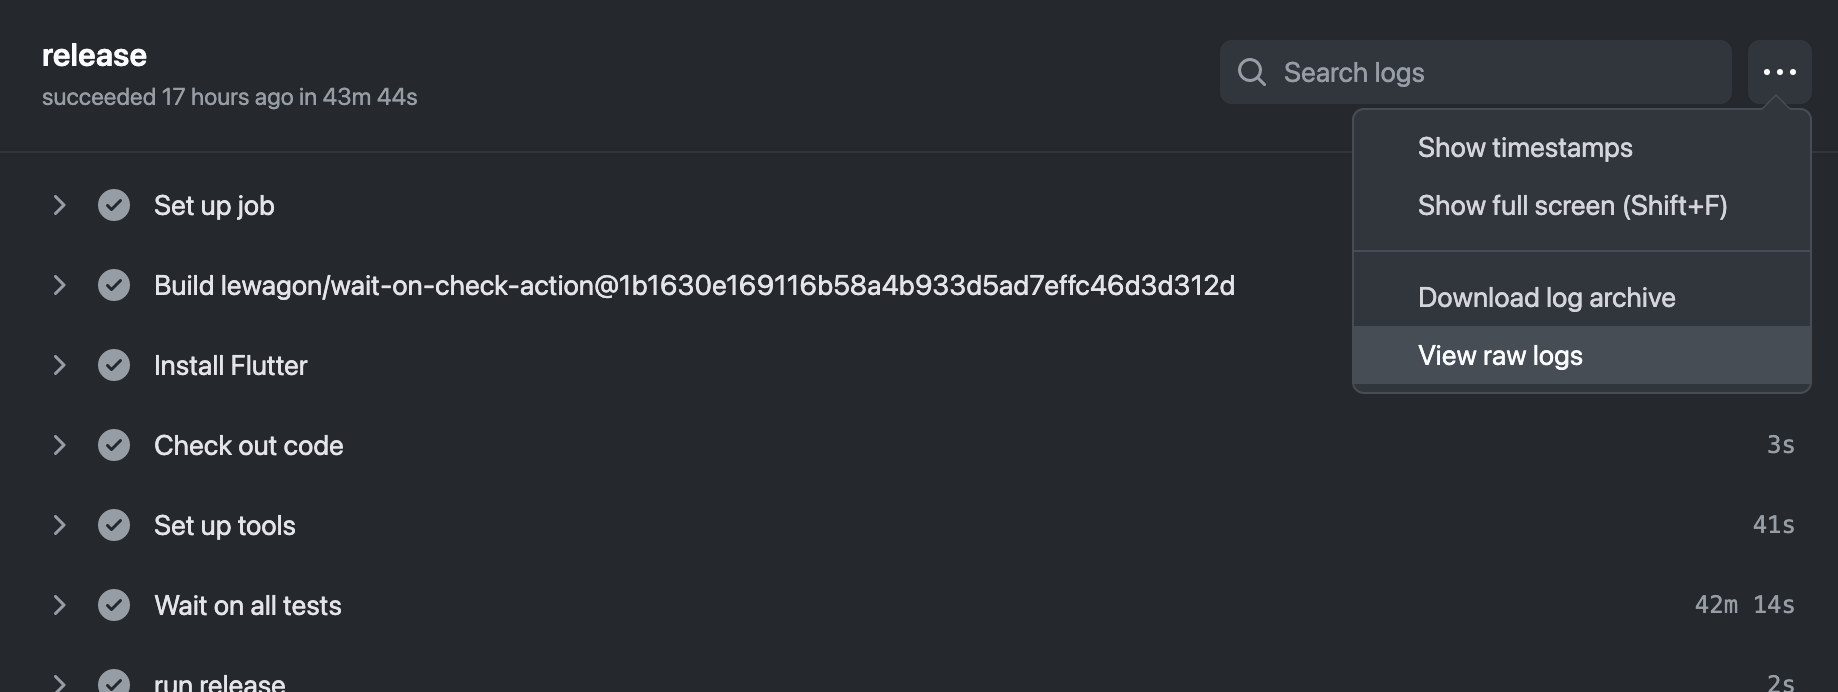Expand the Wait on all tests step
This screenshot has width=1838, height=692.
[x=59, y=605]
